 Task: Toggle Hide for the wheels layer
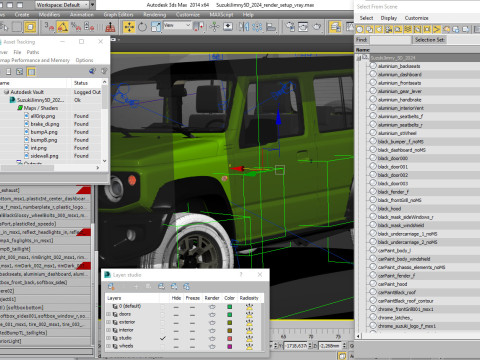(x=176, y=346)
